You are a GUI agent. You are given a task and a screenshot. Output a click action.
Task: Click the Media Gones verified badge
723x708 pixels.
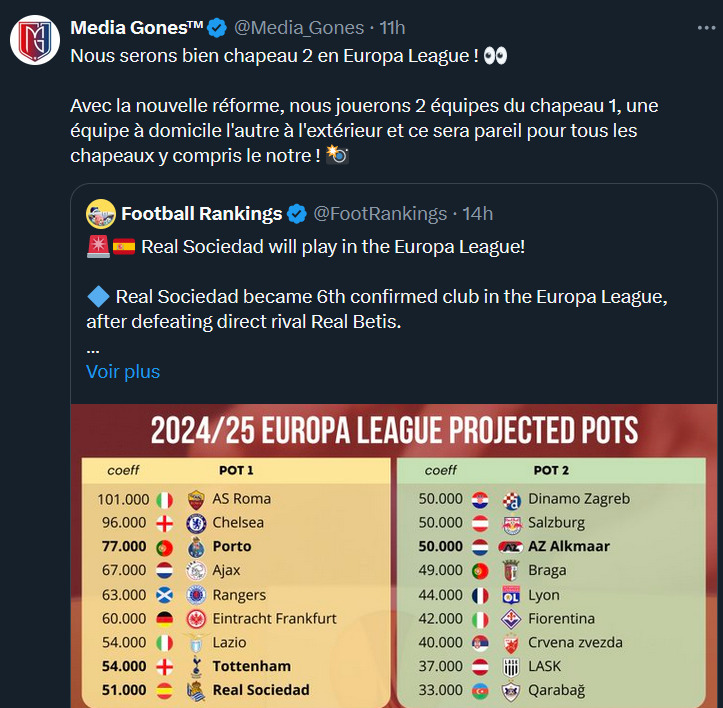(x=216, y=28)
